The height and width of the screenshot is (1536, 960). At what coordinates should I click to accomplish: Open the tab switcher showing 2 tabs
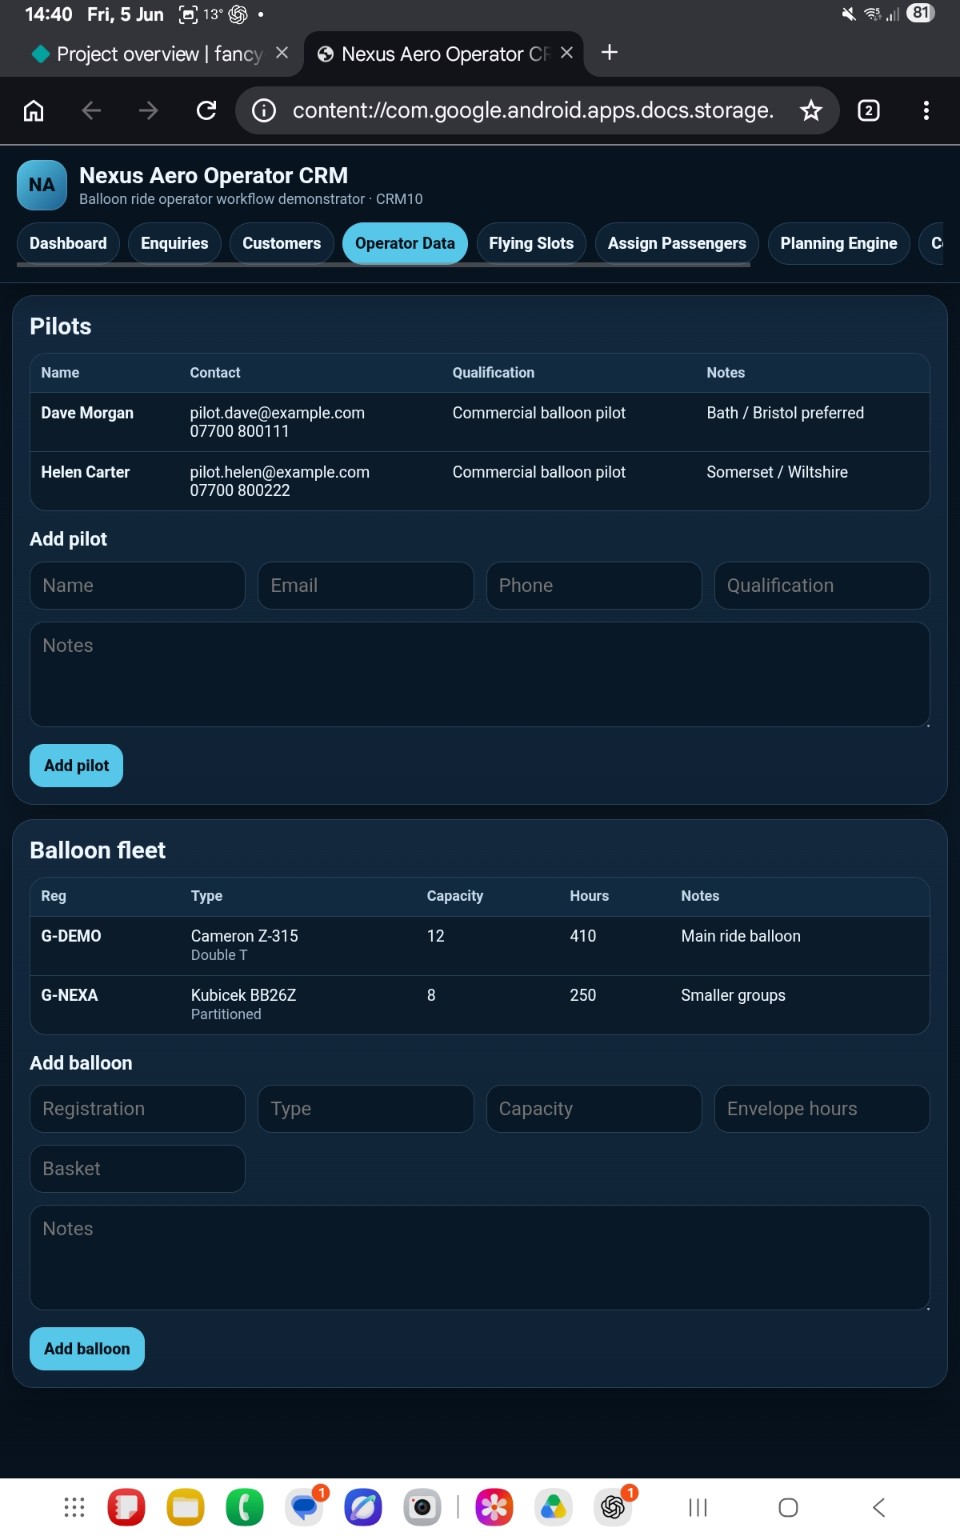(x=869, y=110)
